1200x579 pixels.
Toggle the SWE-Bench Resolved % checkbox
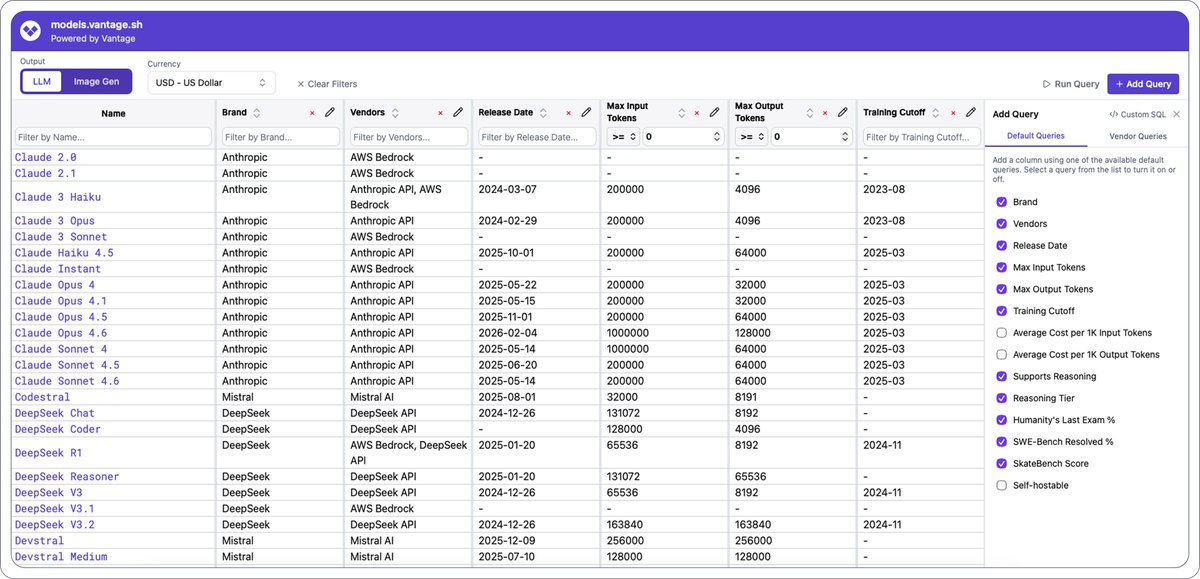point(1001,441)
